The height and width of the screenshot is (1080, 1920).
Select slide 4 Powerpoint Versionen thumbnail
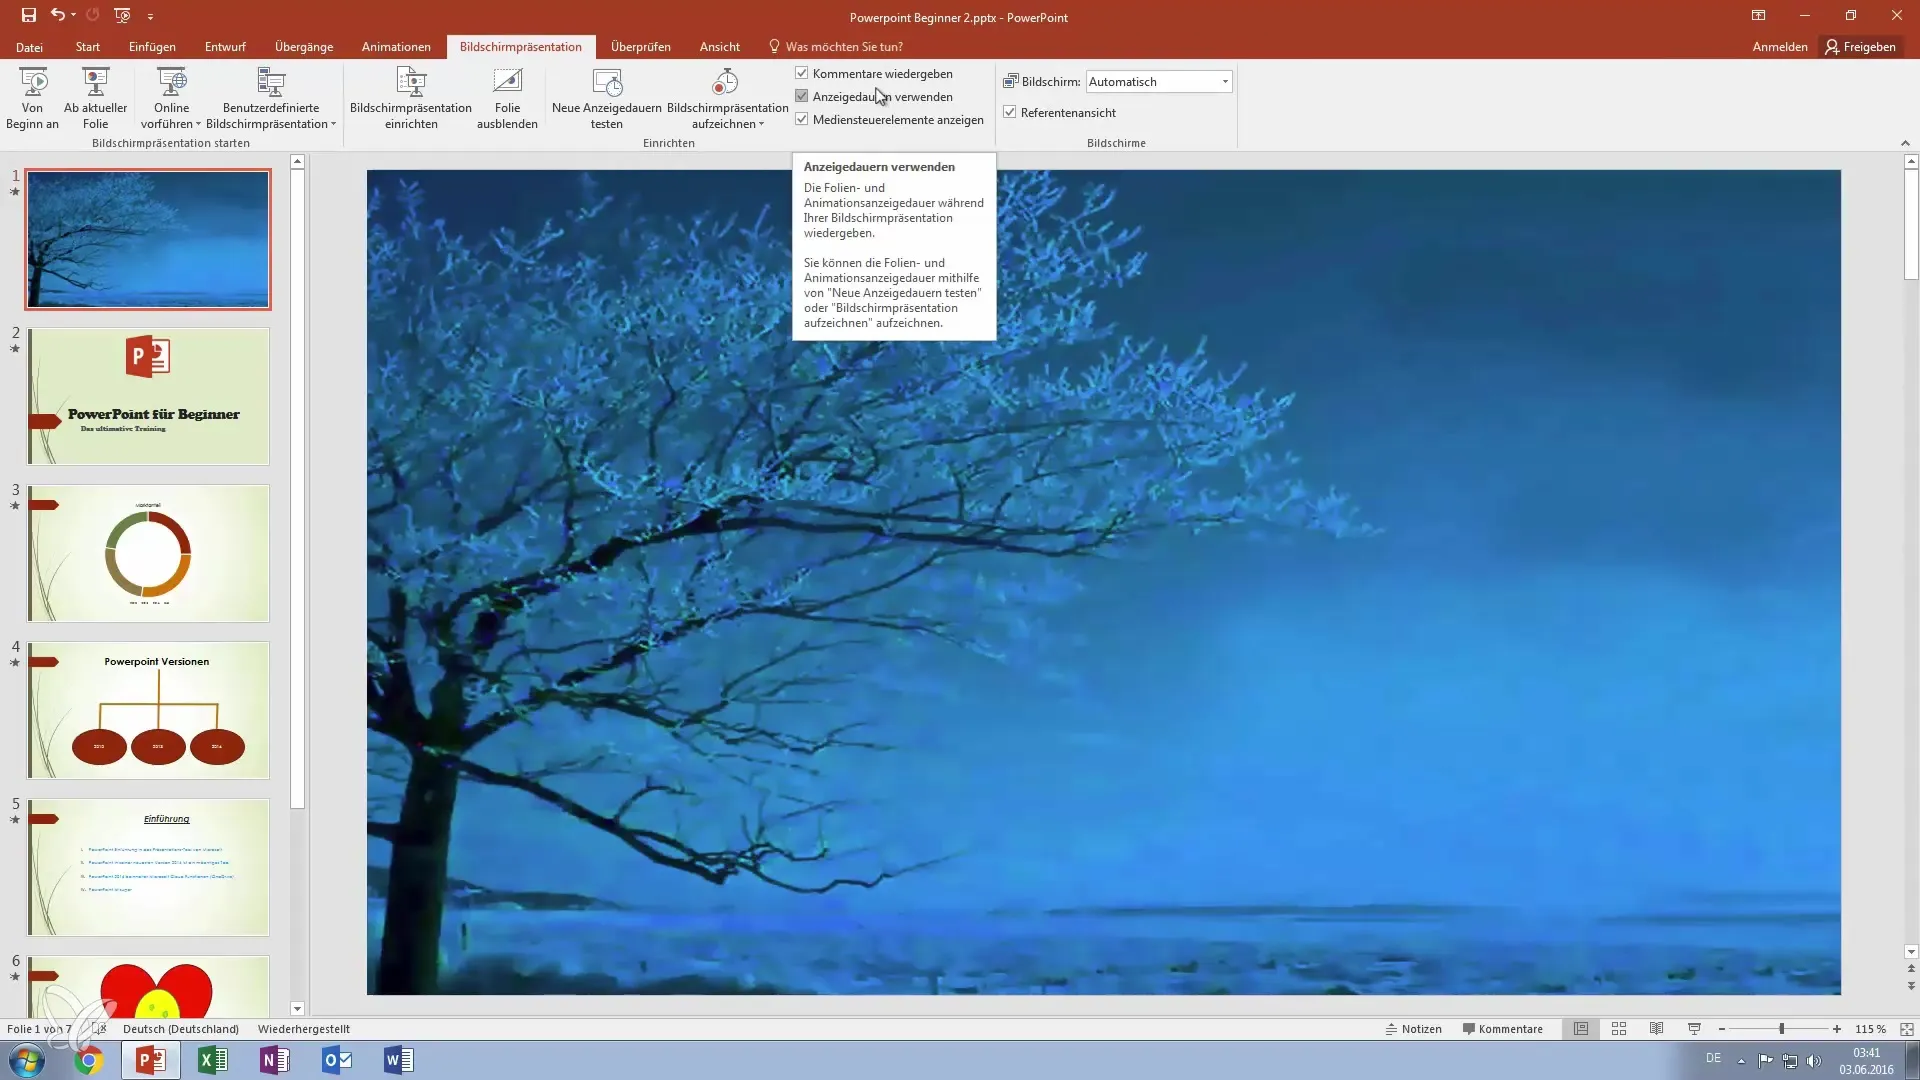click(x=148, y=710)
